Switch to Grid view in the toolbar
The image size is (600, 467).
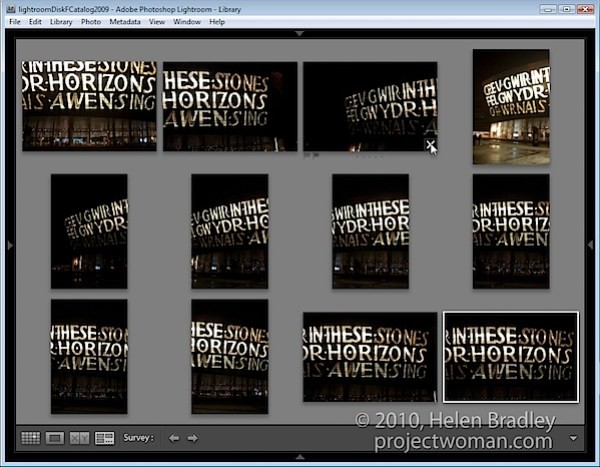click(x=30, y=438)
